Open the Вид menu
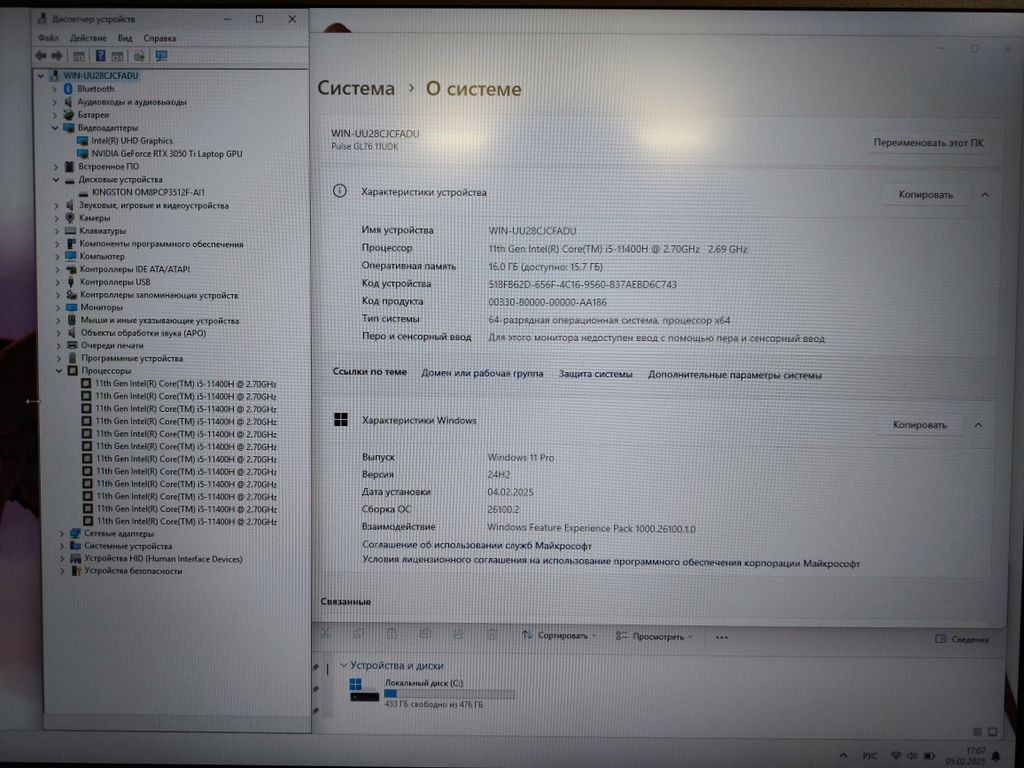 point(125,38)
